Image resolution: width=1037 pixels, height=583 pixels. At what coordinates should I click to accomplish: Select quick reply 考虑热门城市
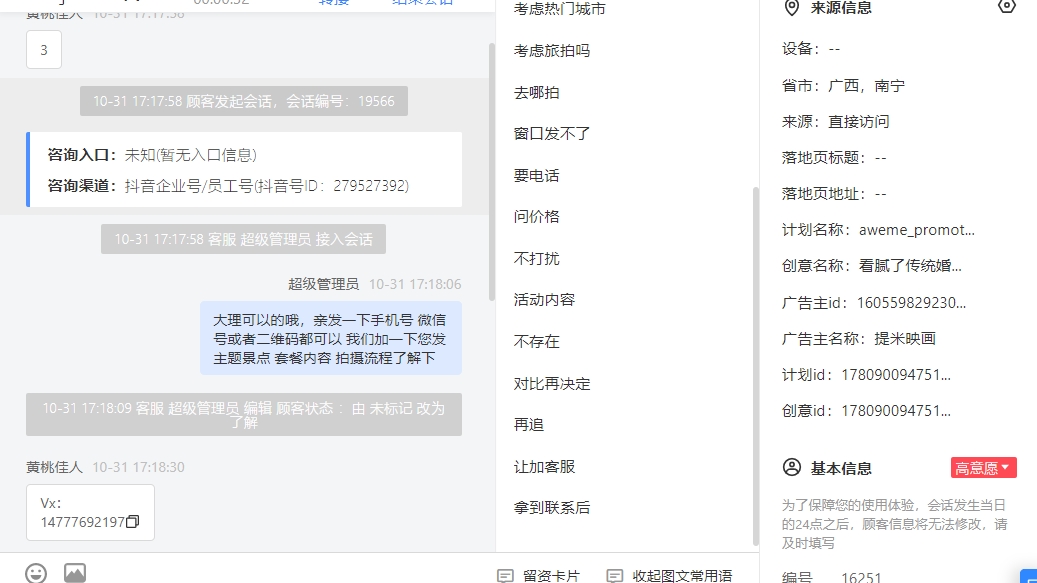coord(560,9)
